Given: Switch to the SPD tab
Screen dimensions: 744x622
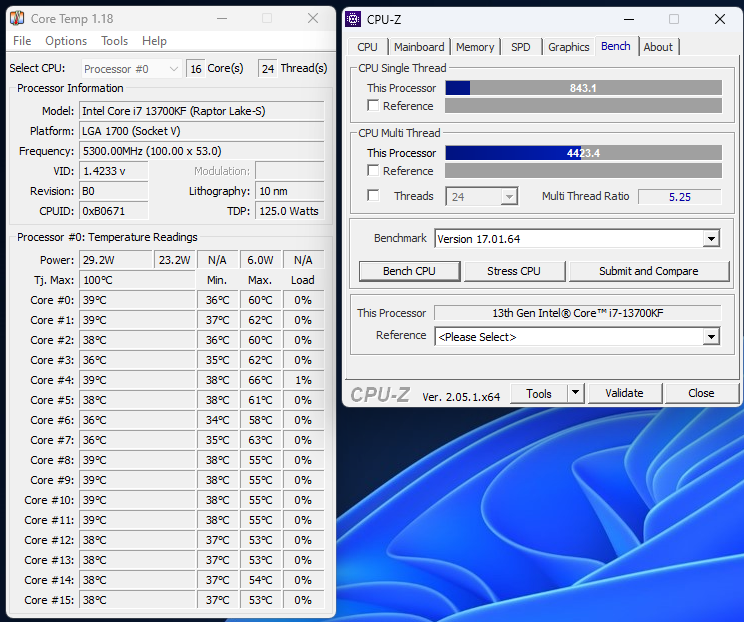Looking at the screenshot, I should tap(521, 47).
